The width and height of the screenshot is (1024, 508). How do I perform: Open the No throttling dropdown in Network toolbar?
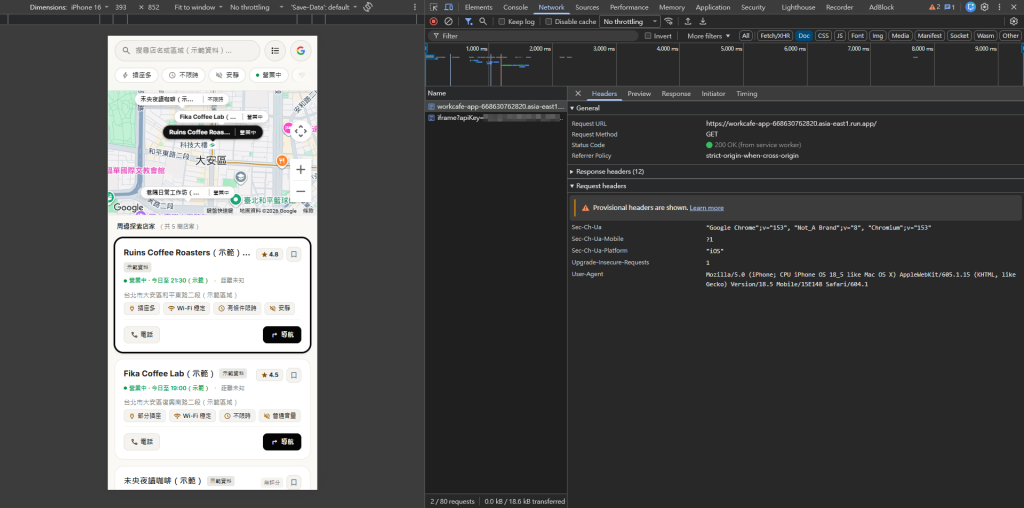coord(630,22)
